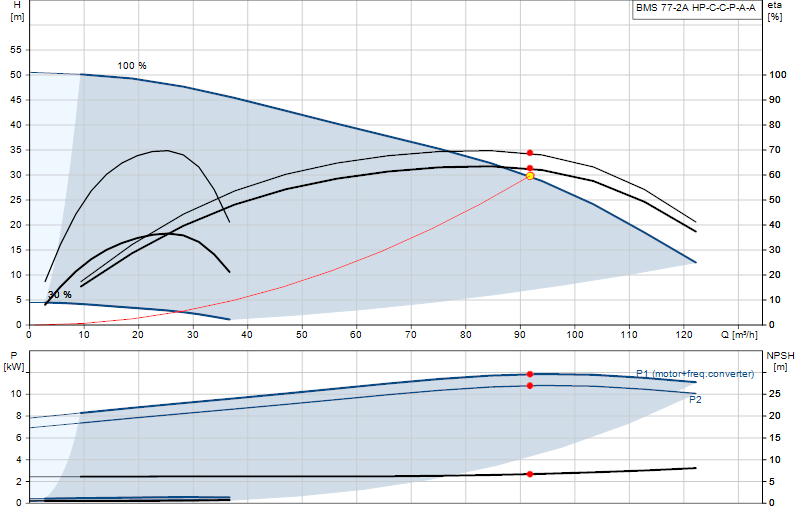This screenshot has width=800, height=520.
Task: Click the 35 tick on the H axis
Action: click(x=16, y=150)
